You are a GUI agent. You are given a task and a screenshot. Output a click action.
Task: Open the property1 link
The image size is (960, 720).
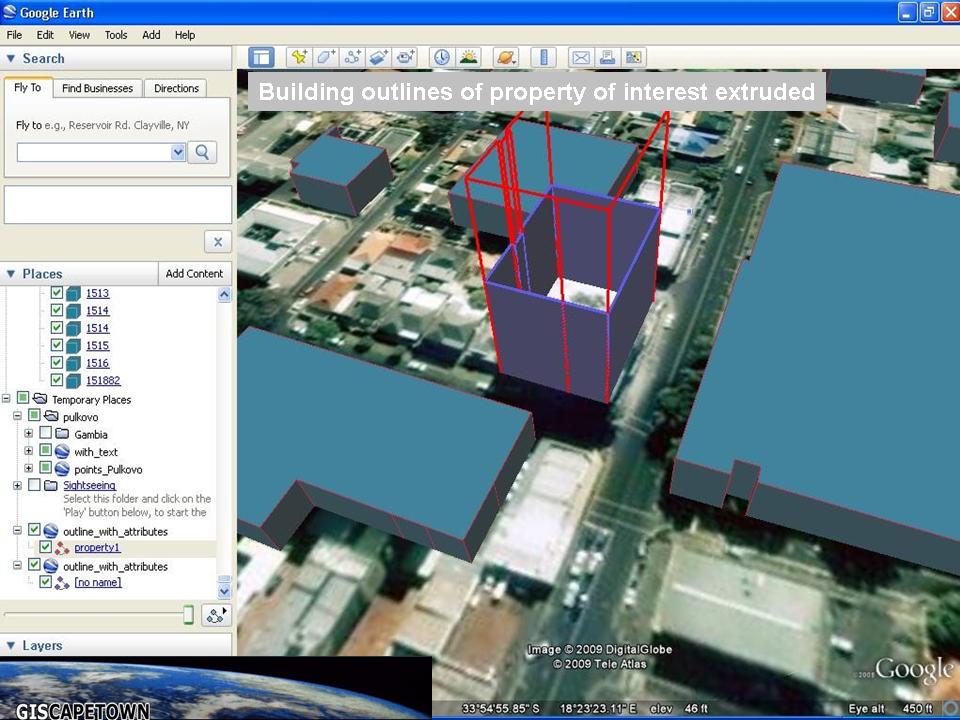tap(97, 547)
